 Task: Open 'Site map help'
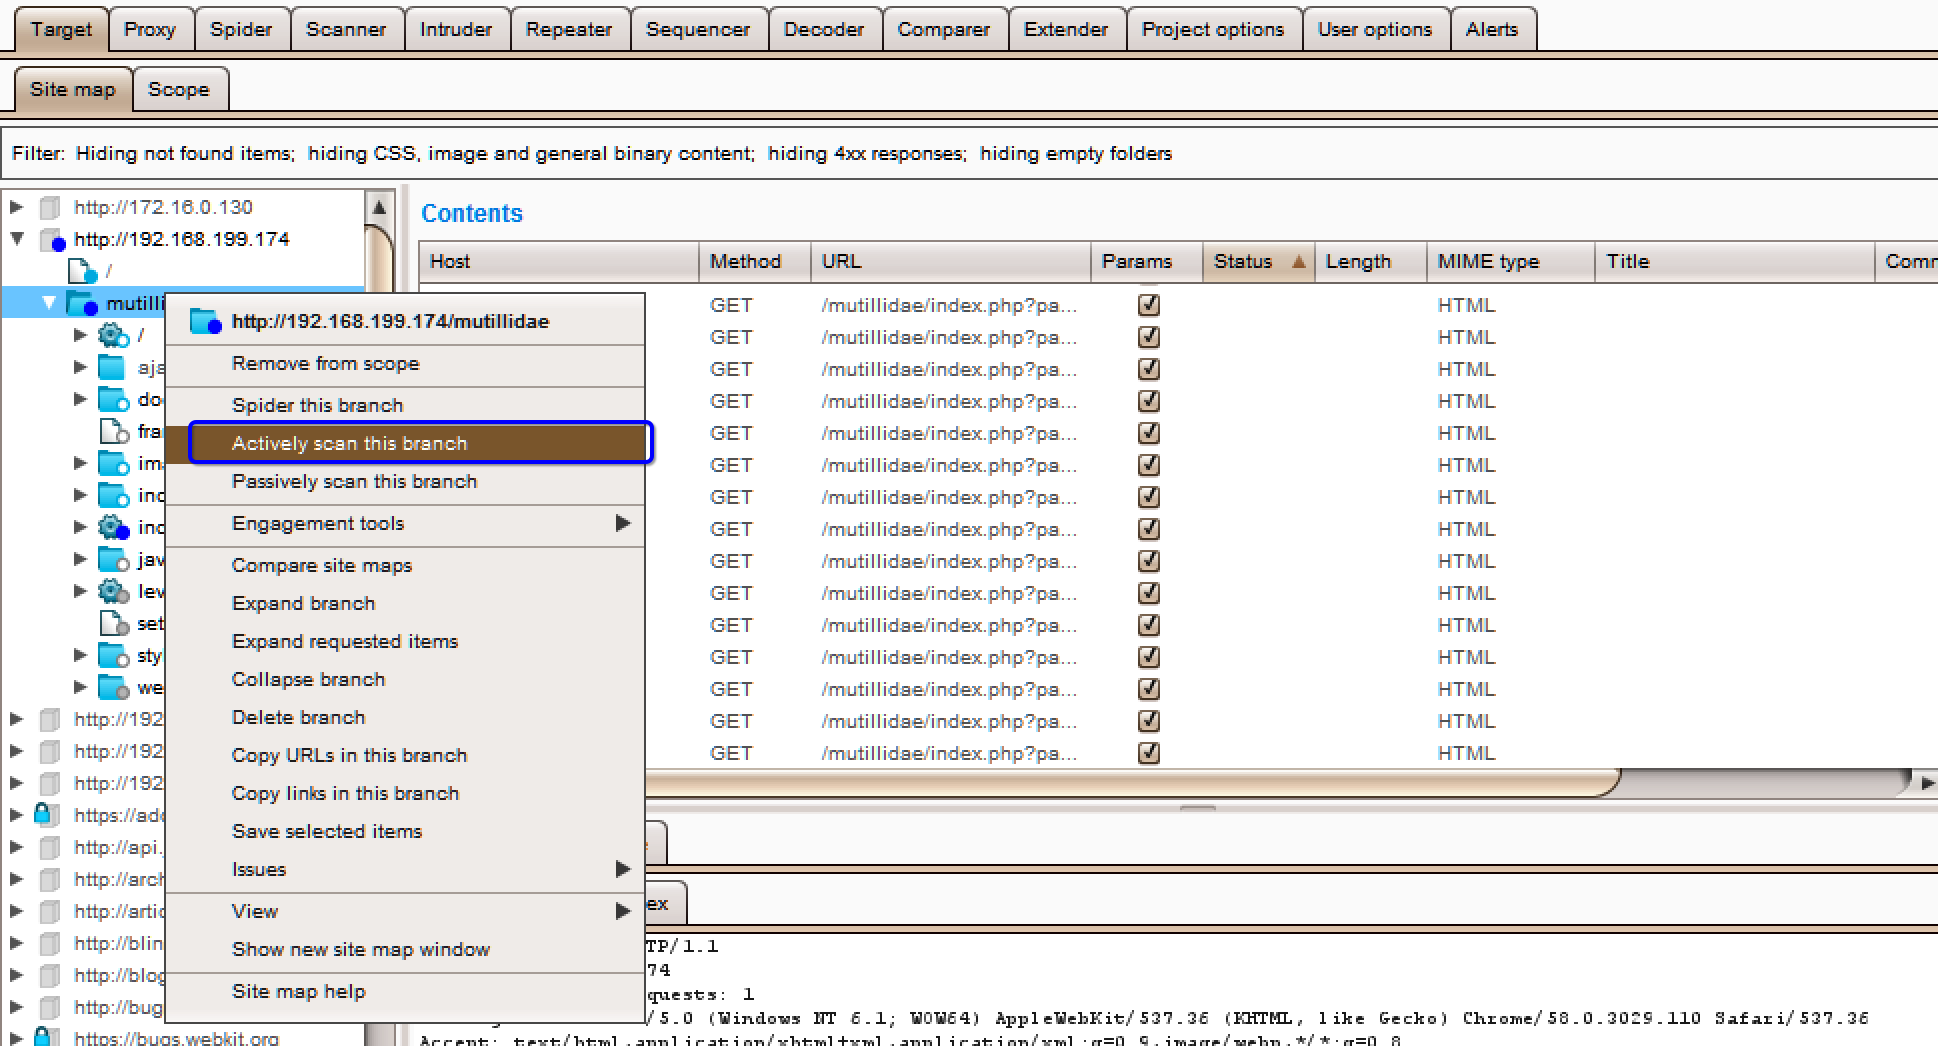point(405,992)
